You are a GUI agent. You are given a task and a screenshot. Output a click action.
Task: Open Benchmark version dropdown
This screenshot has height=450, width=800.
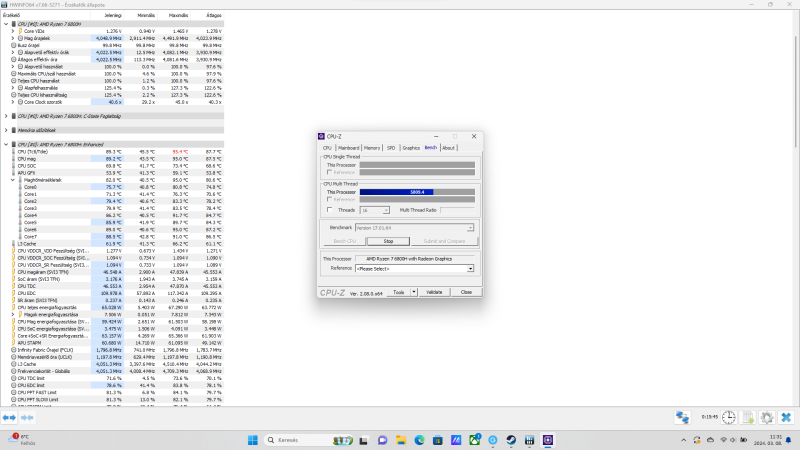click(x=470, y=228)
